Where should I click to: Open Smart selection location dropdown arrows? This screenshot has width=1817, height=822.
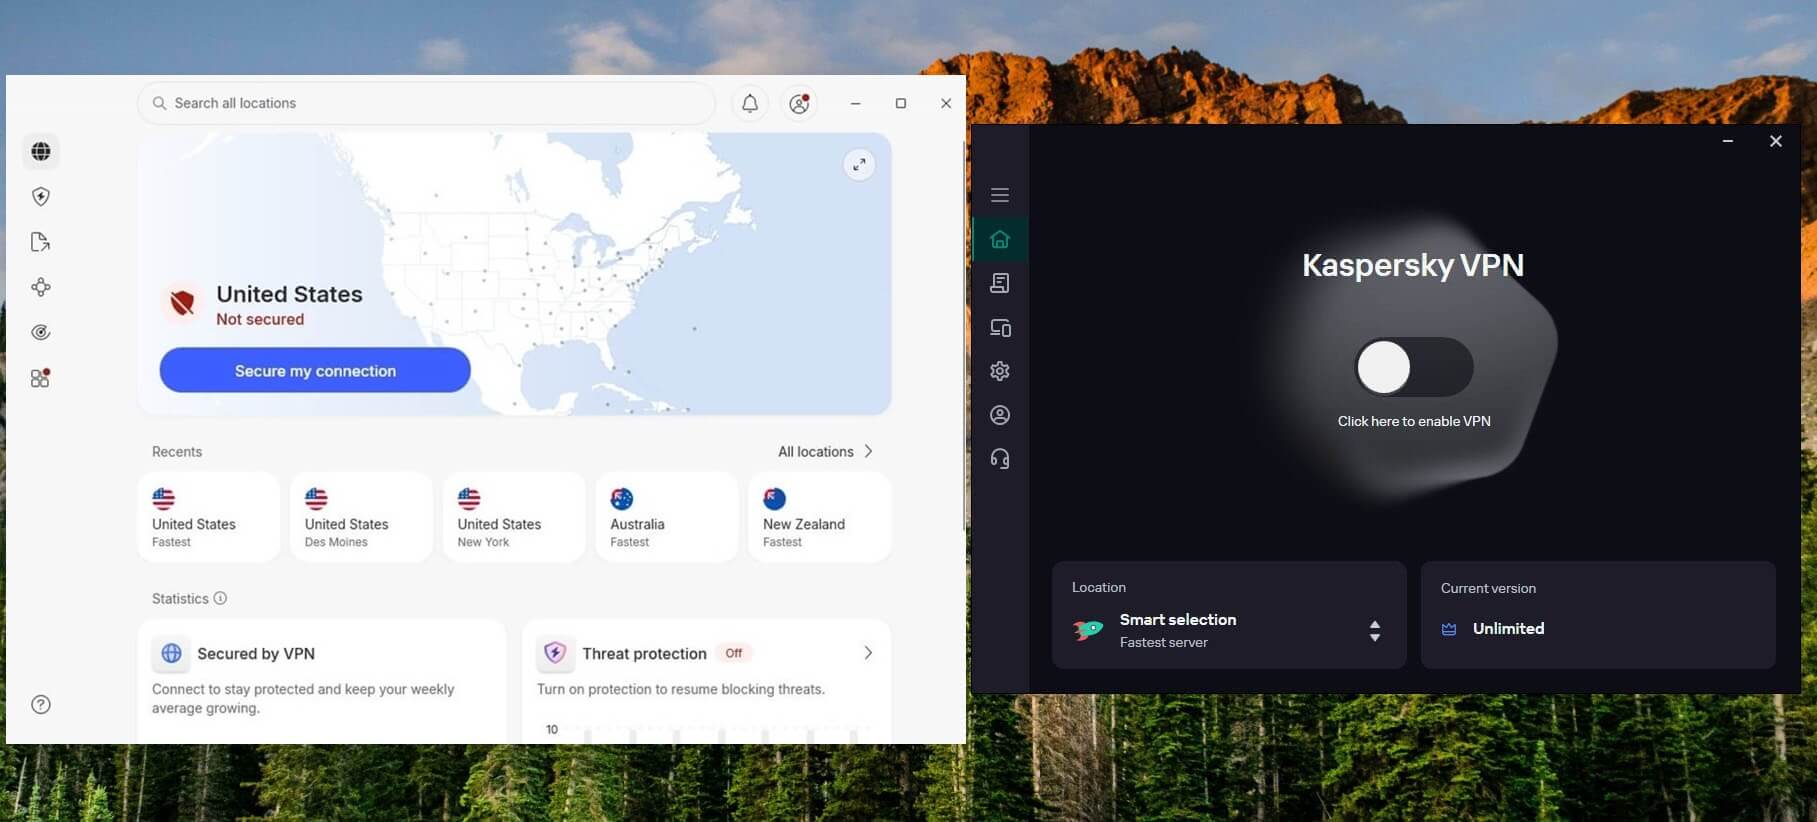pyautogui.click(x=1375, y=630)
